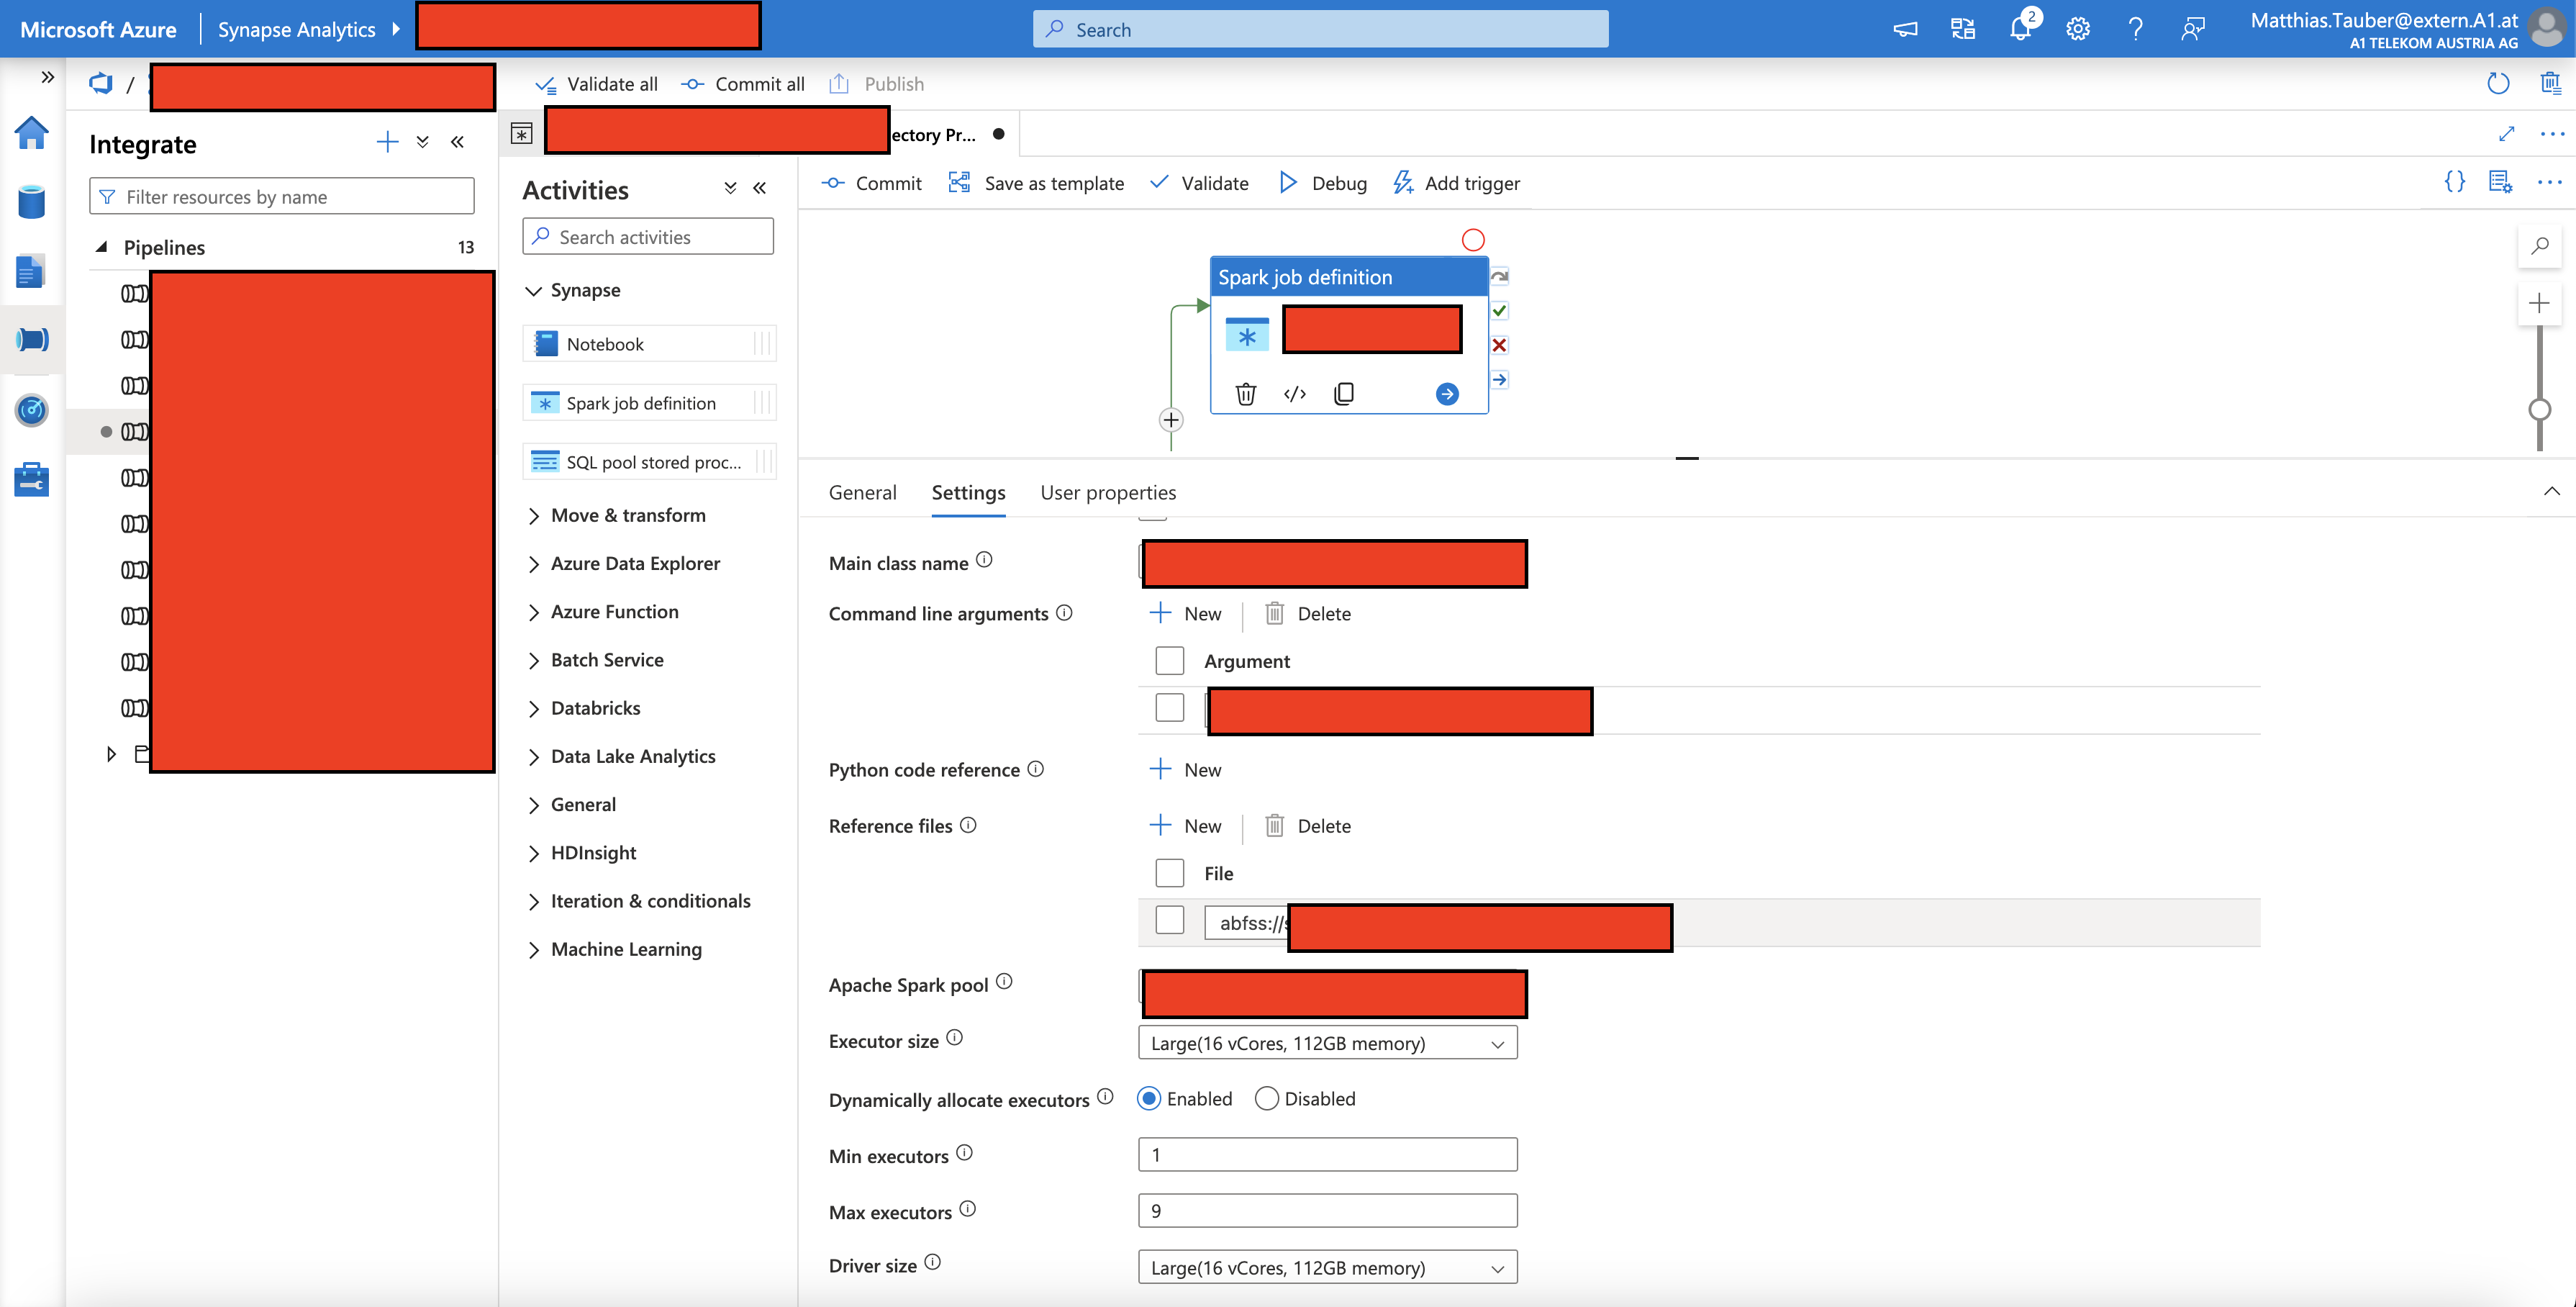Screen dimensions: 2576x1307
Task: Collapse the settings panel chevron
Action: tap(2551, 491)
